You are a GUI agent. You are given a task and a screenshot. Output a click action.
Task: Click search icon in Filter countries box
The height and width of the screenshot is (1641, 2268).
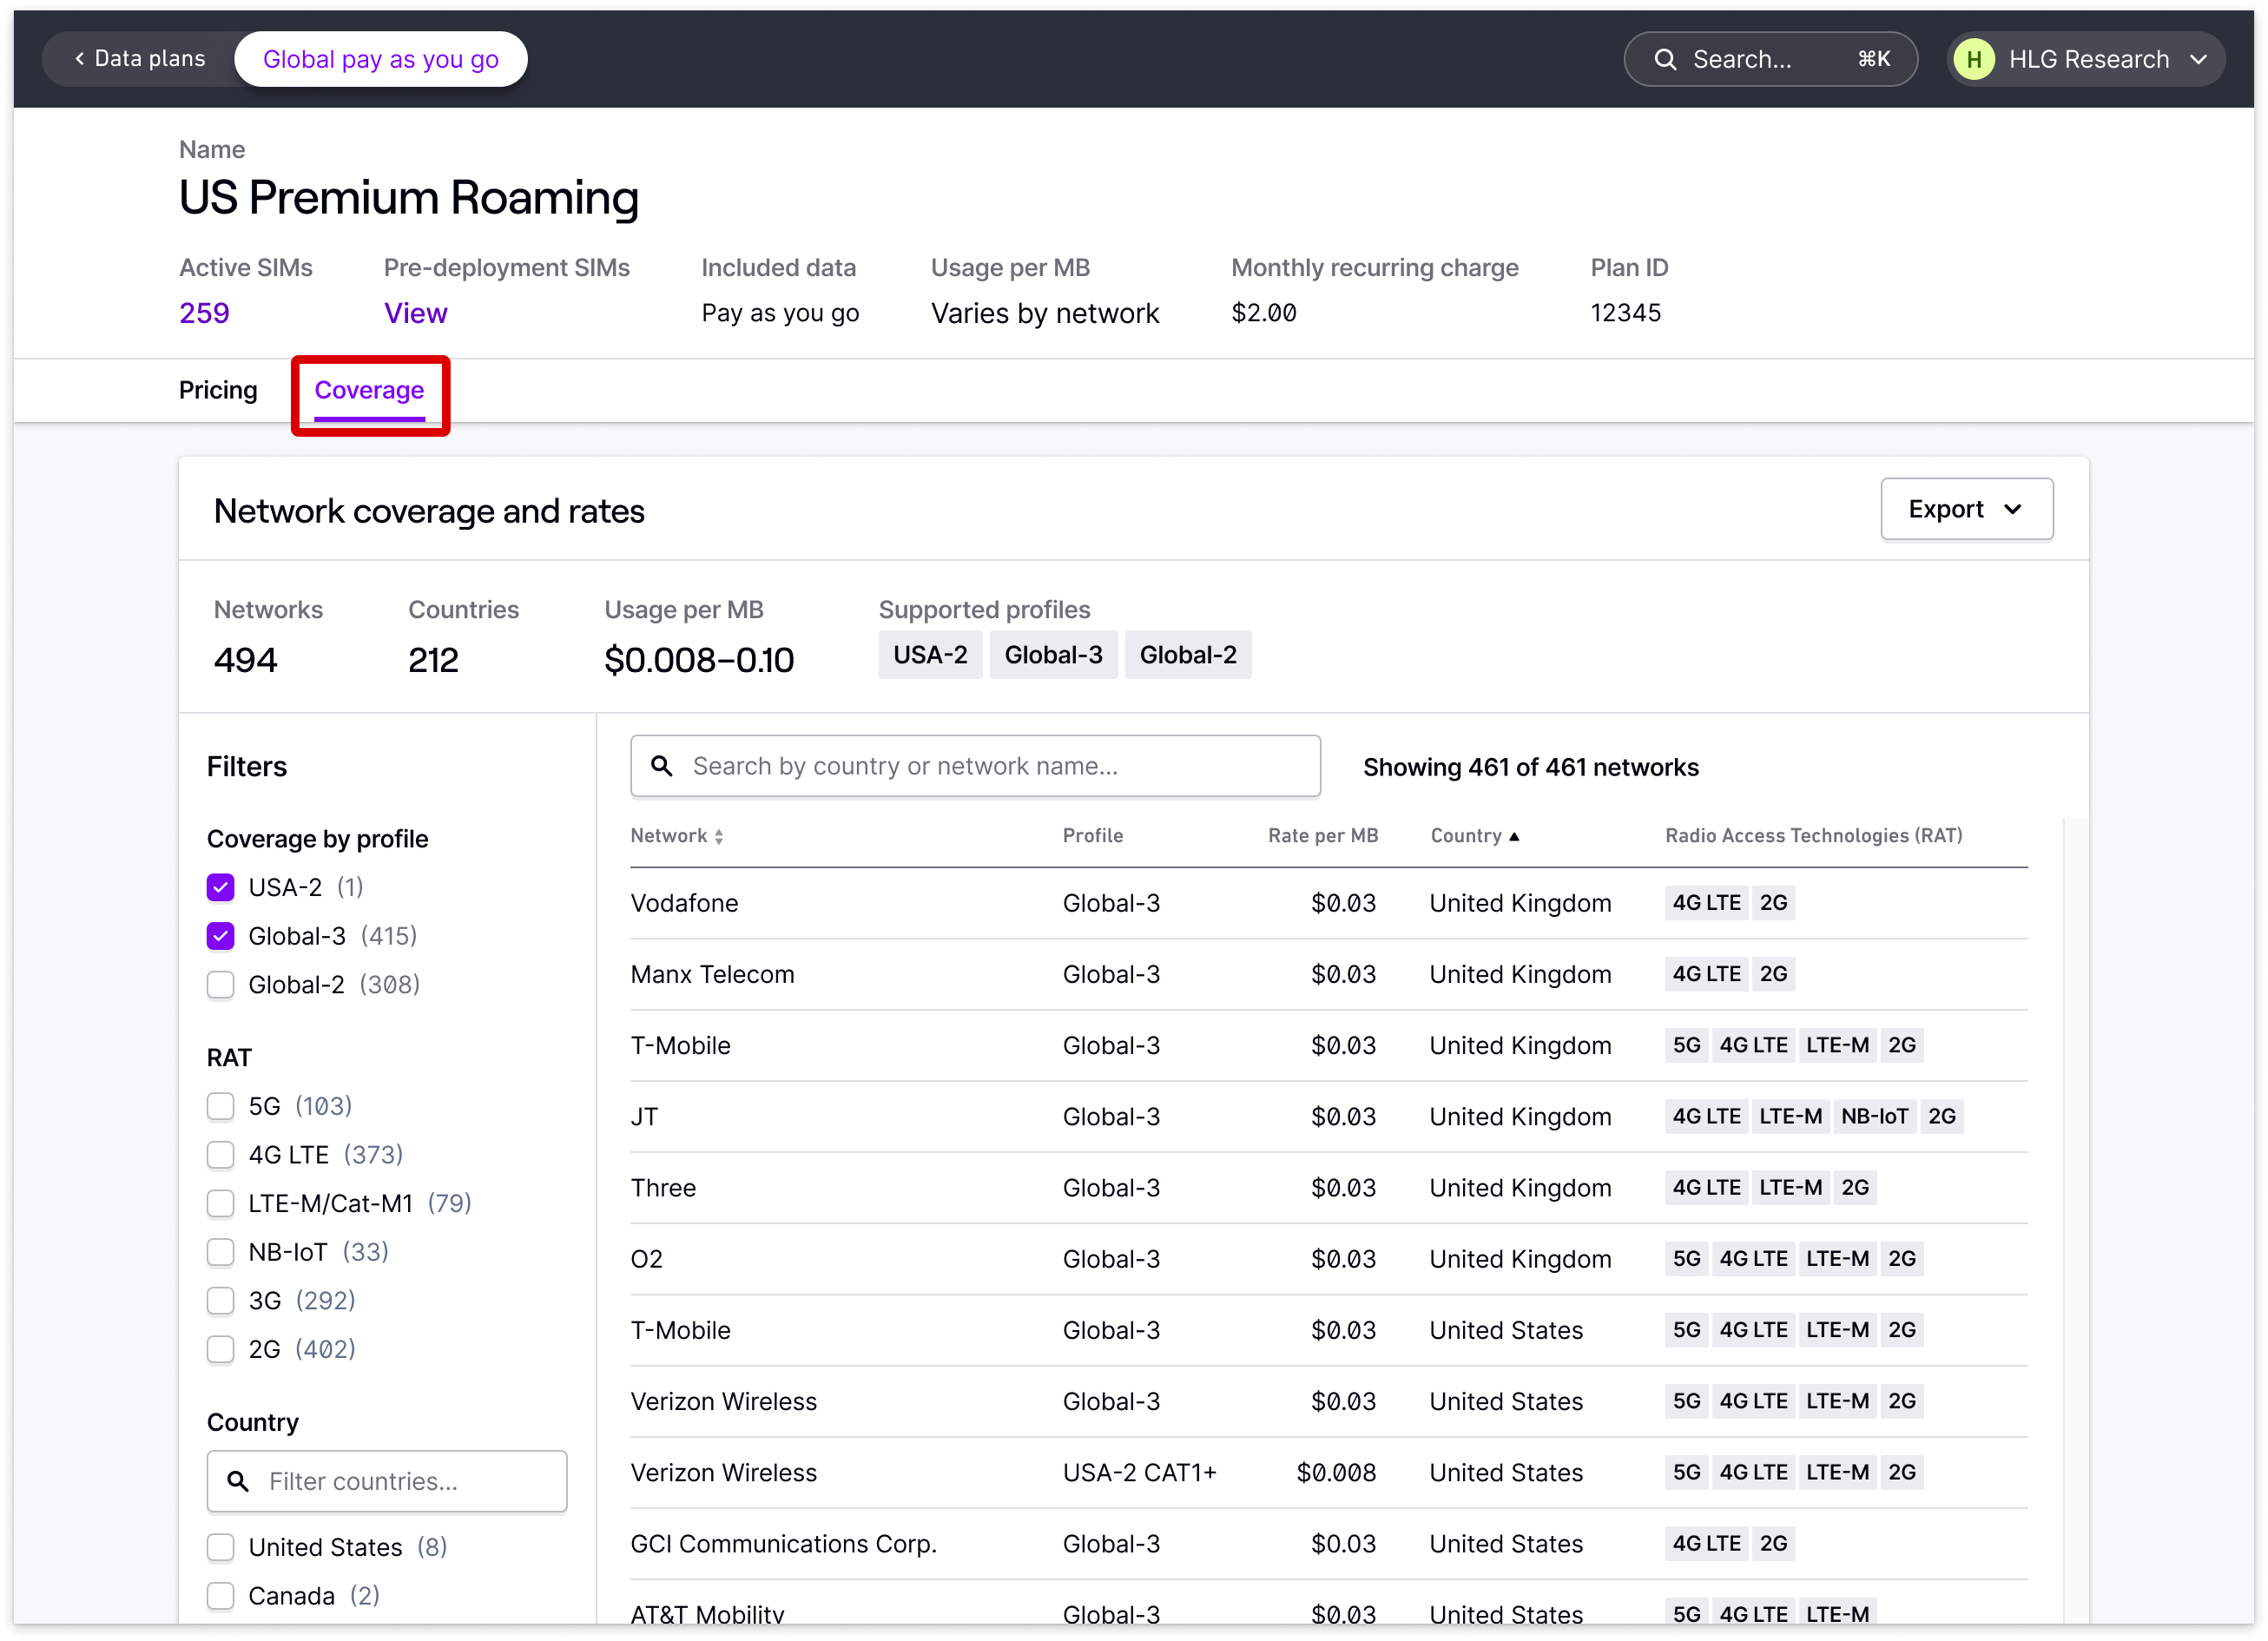[238, 1481]
